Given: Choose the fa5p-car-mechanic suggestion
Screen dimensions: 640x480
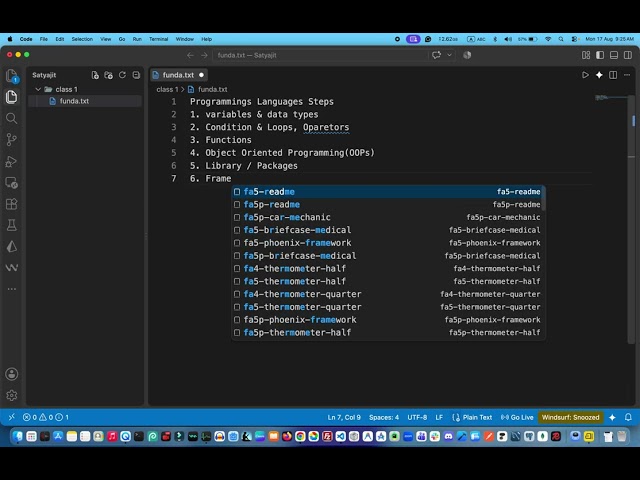Looking at the screenshot, I should click(388, 217).
